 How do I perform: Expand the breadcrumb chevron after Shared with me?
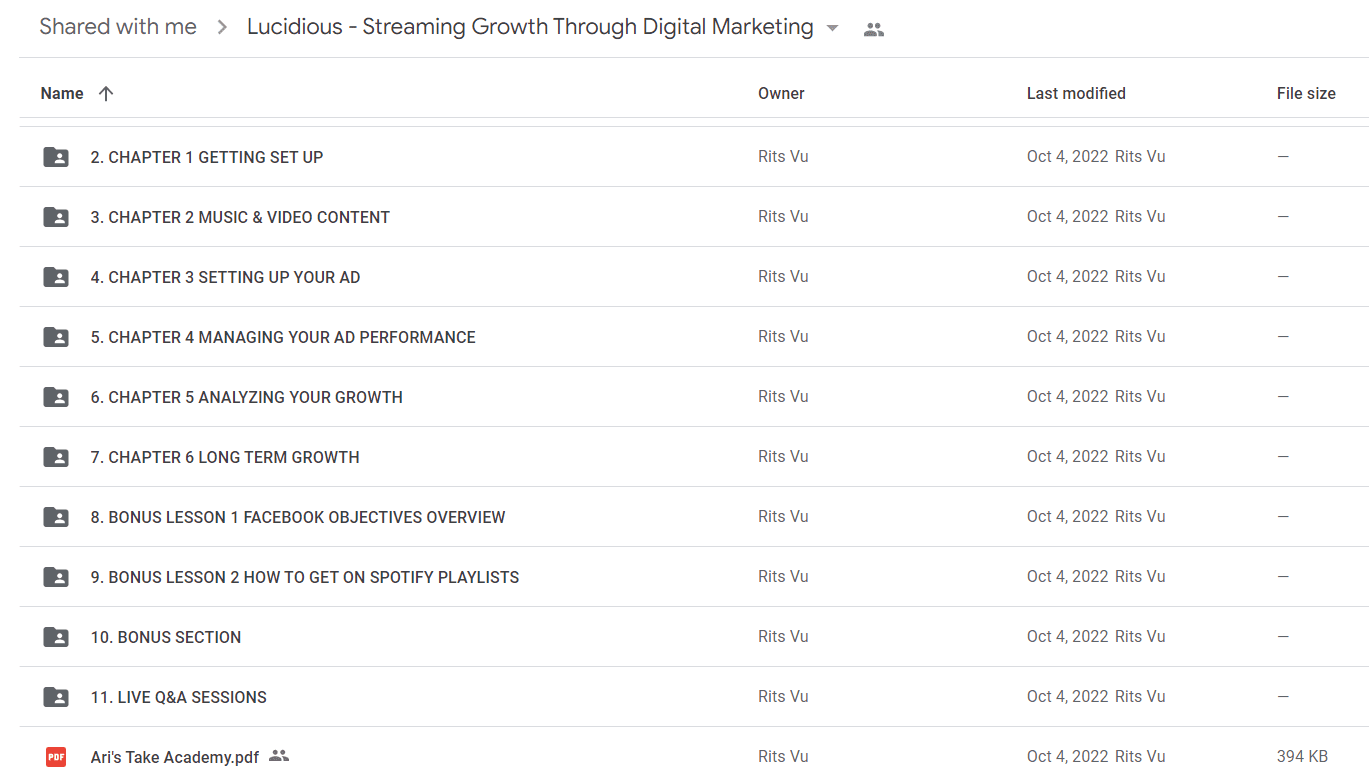pos(222,28)
